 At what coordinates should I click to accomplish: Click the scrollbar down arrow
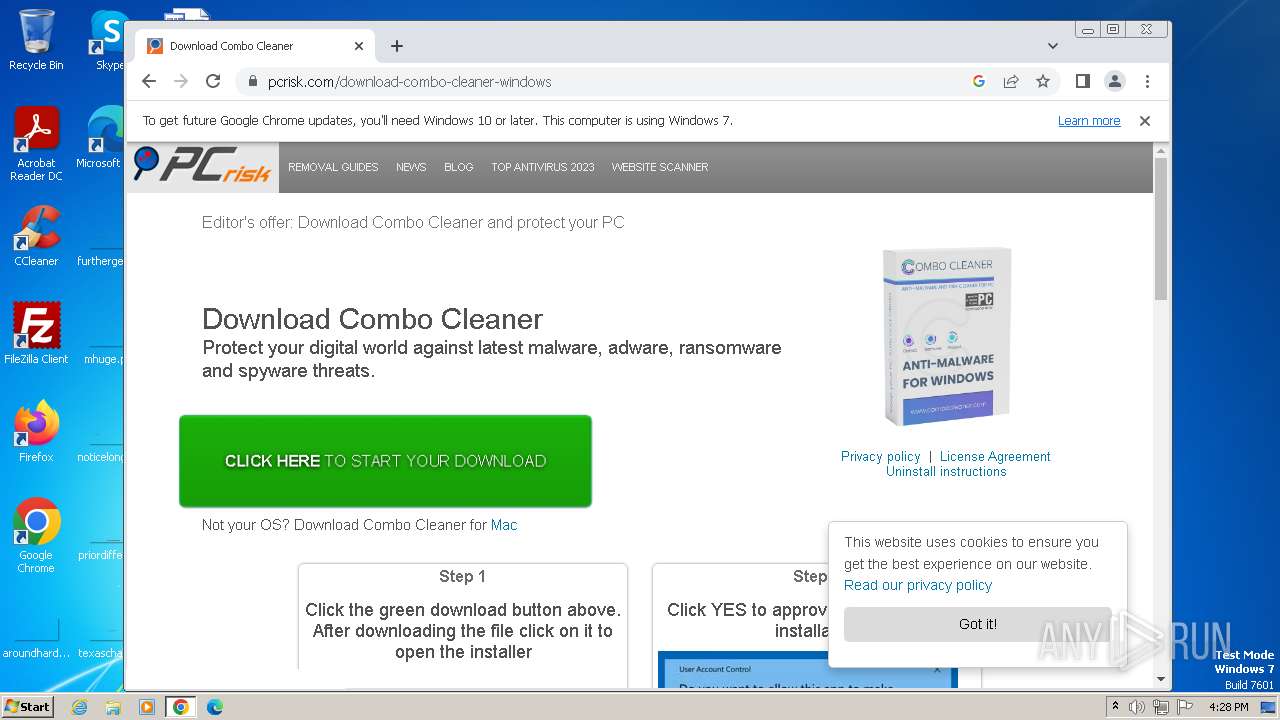pos(1160,680)
